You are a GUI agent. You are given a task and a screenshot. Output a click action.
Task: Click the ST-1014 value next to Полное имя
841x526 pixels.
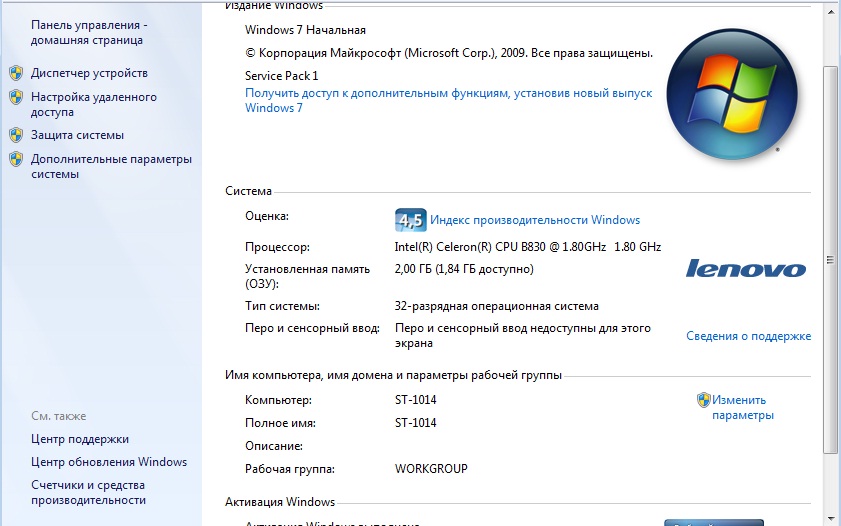point(416,423)
